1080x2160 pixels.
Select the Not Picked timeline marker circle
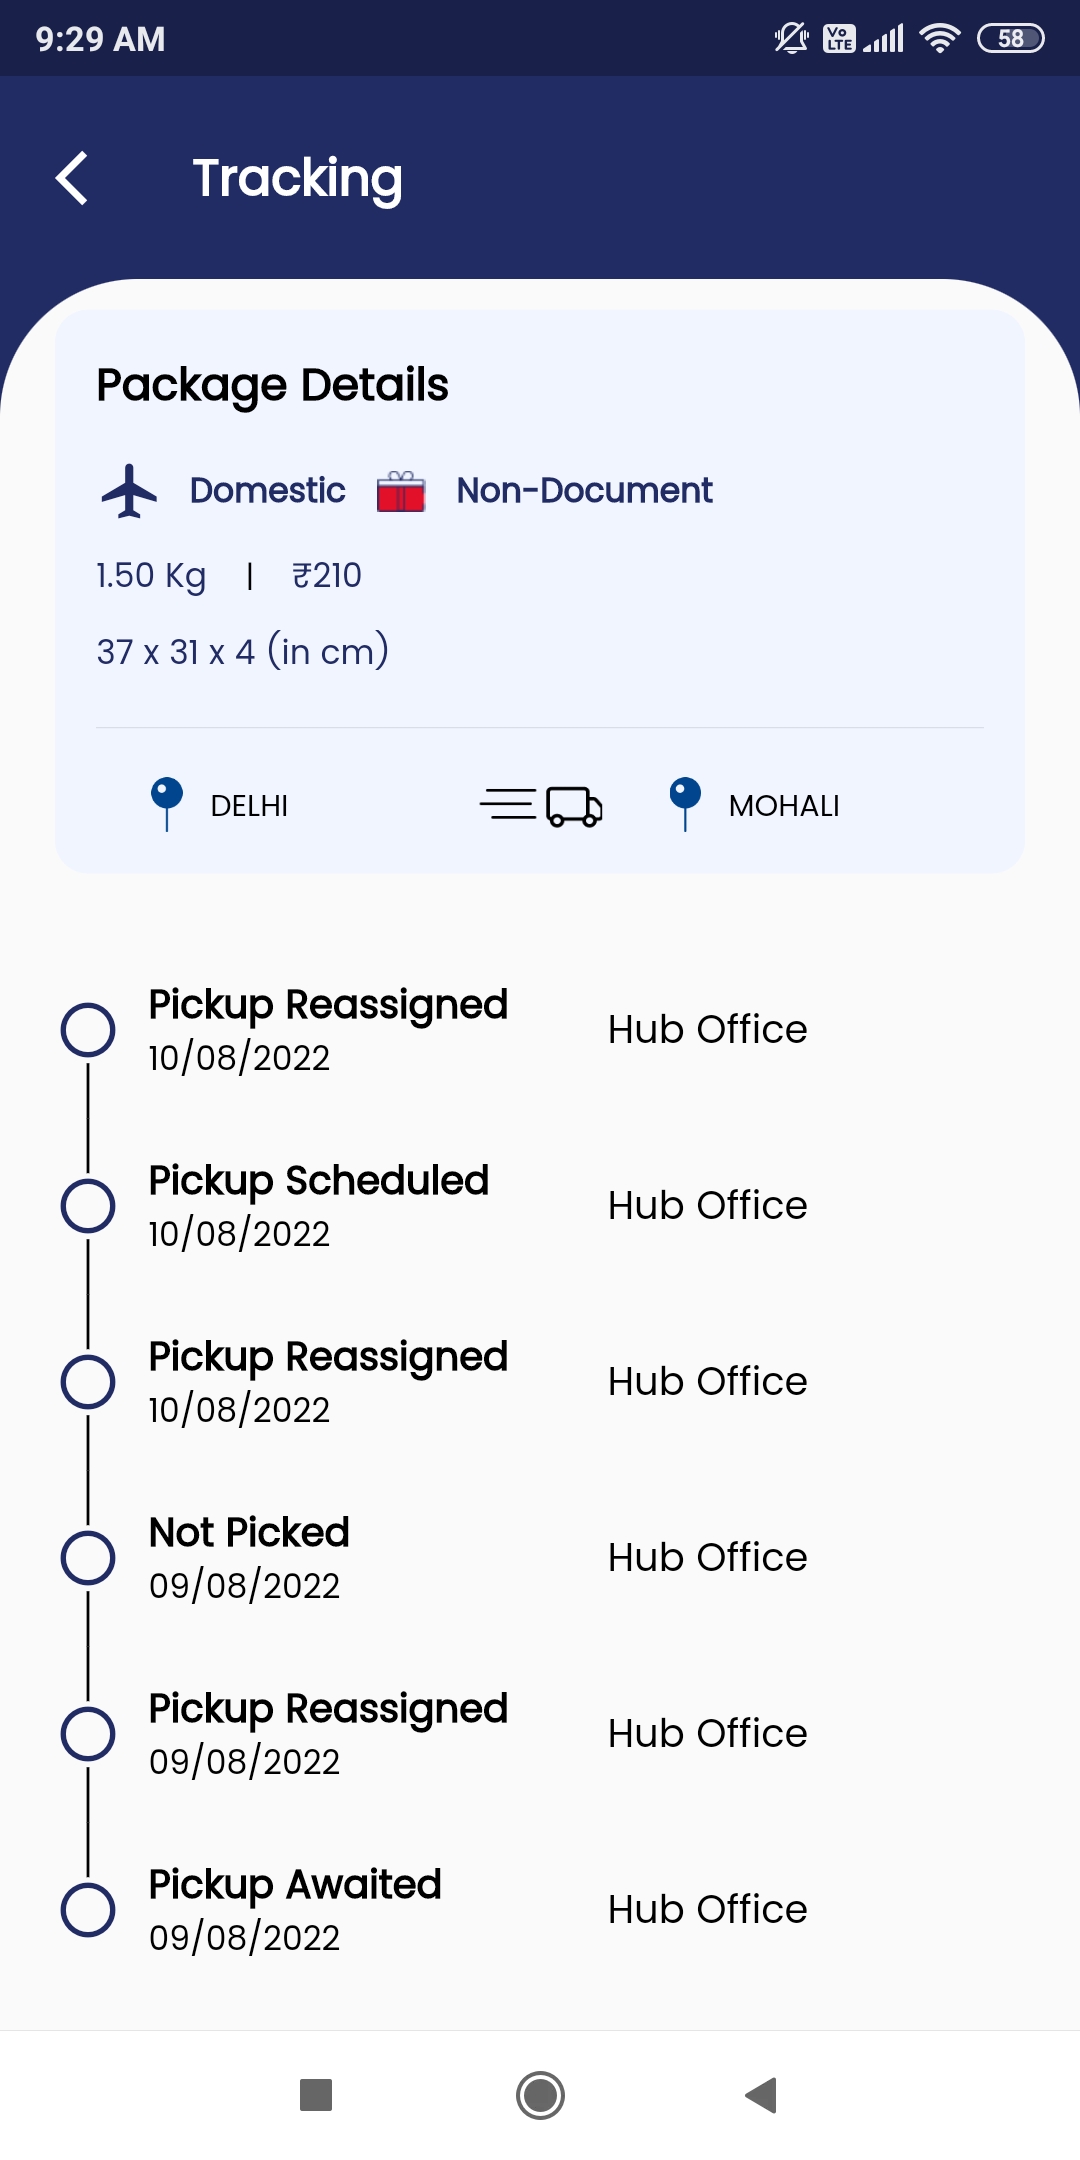click(x=88, y=1558)
